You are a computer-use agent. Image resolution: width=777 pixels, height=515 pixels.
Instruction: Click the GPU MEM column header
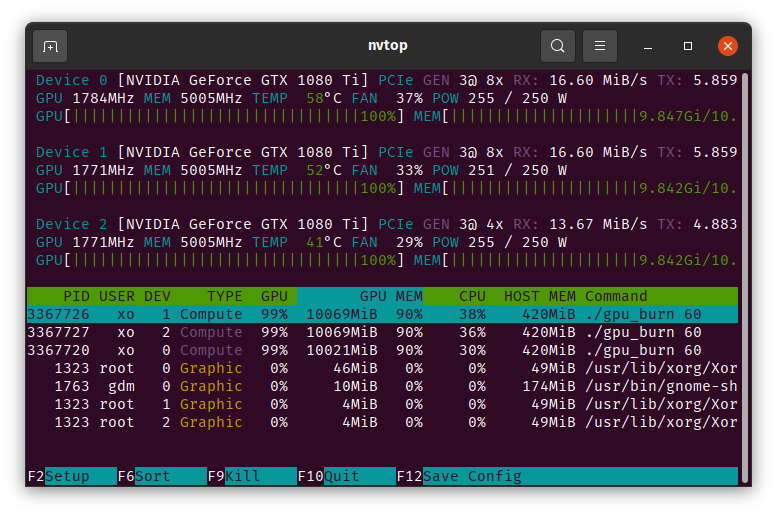pyautogui.click(x=391, y=296)
